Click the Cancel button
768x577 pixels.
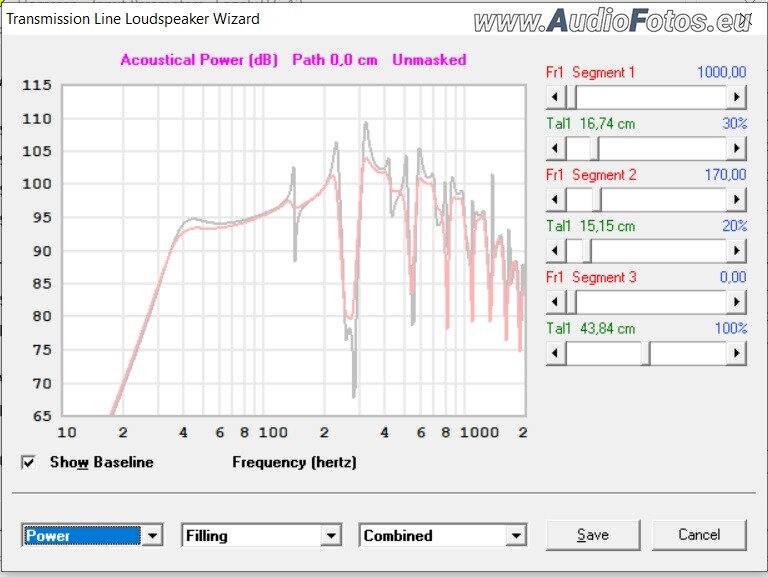[x=699, y=535]
